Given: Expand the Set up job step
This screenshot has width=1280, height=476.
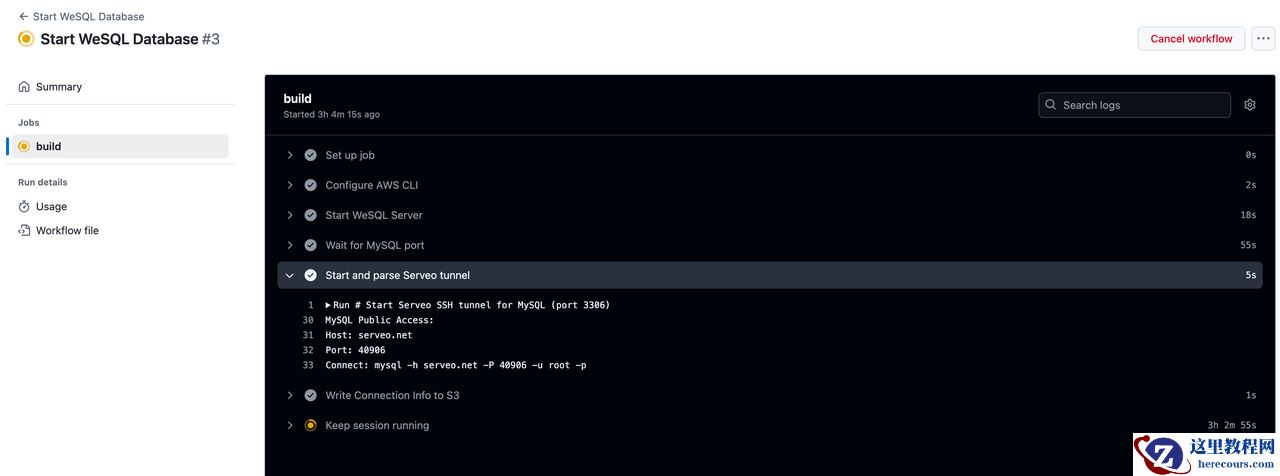Looking at the screenshot, I should pyautogui.click(x=770, y=155).
